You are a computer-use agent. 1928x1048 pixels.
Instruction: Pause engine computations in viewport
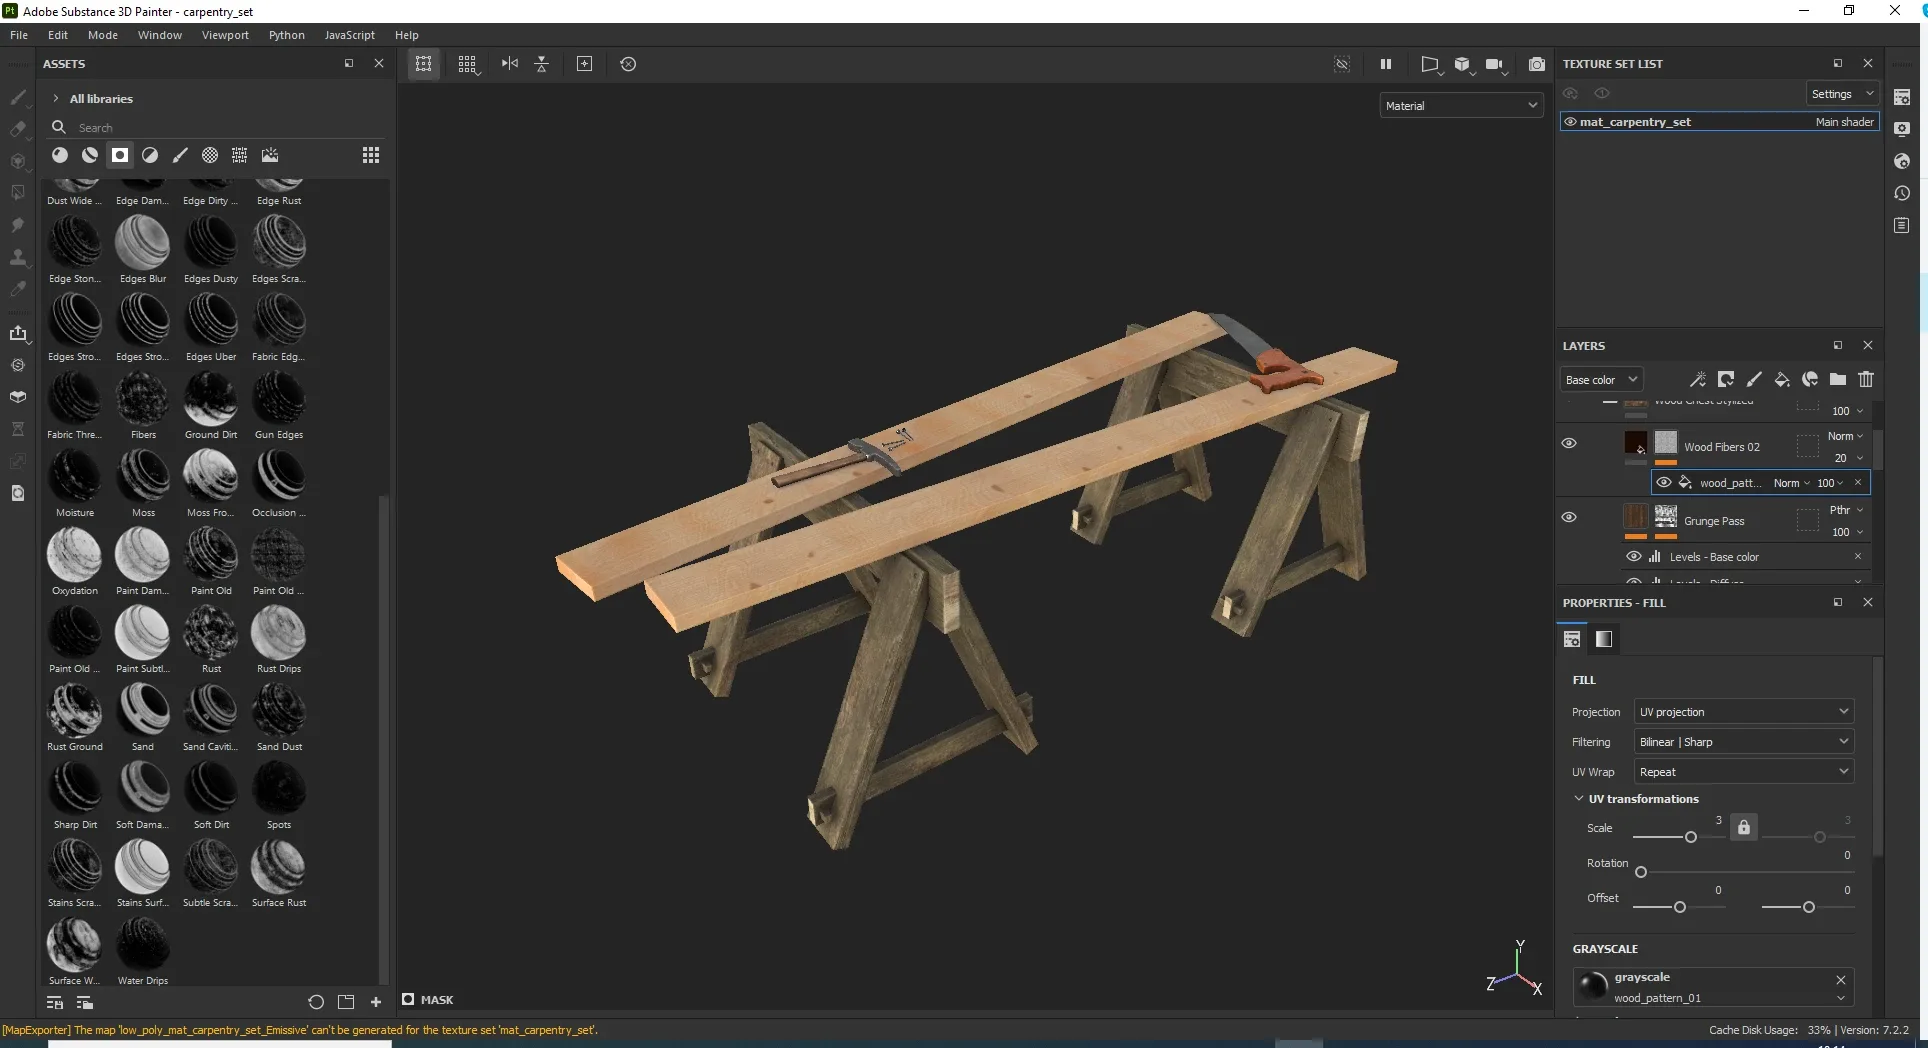click(x=1386, y=64)
